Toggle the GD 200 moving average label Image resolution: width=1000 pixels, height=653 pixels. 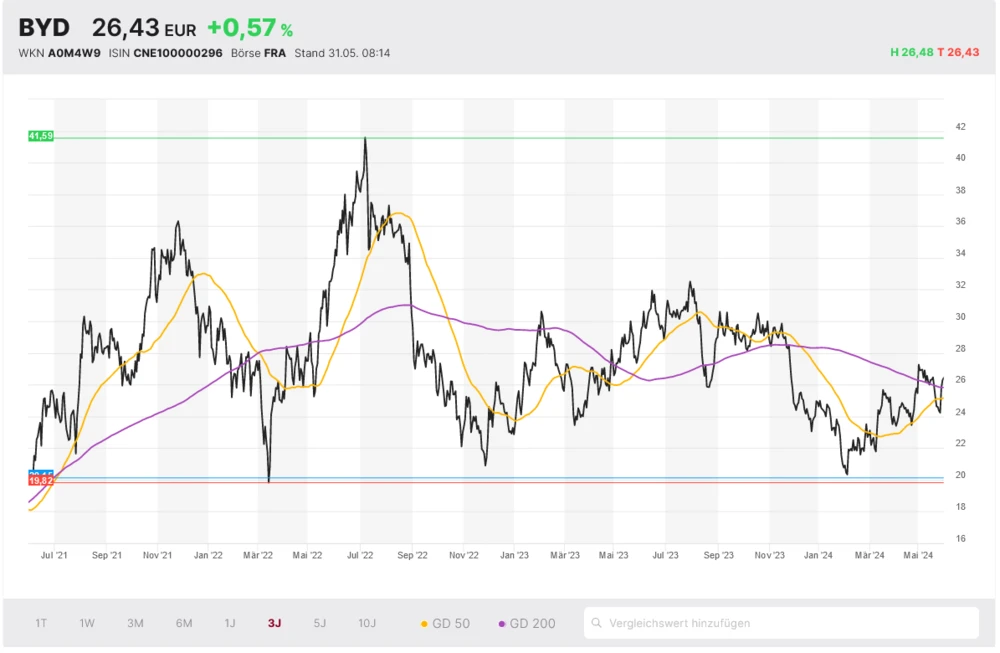point(532,623)
